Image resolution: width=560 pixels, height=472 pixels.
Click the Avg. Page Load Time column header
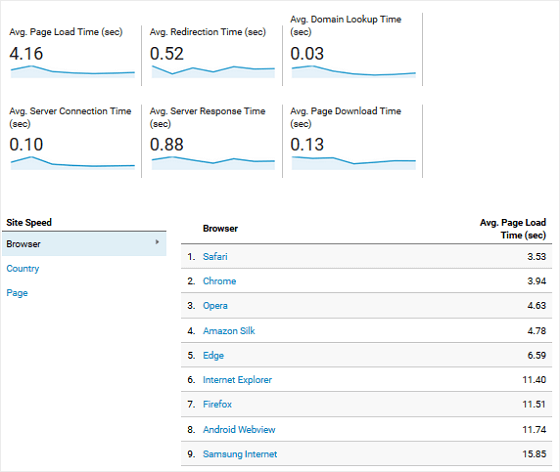tap(513, 229)
